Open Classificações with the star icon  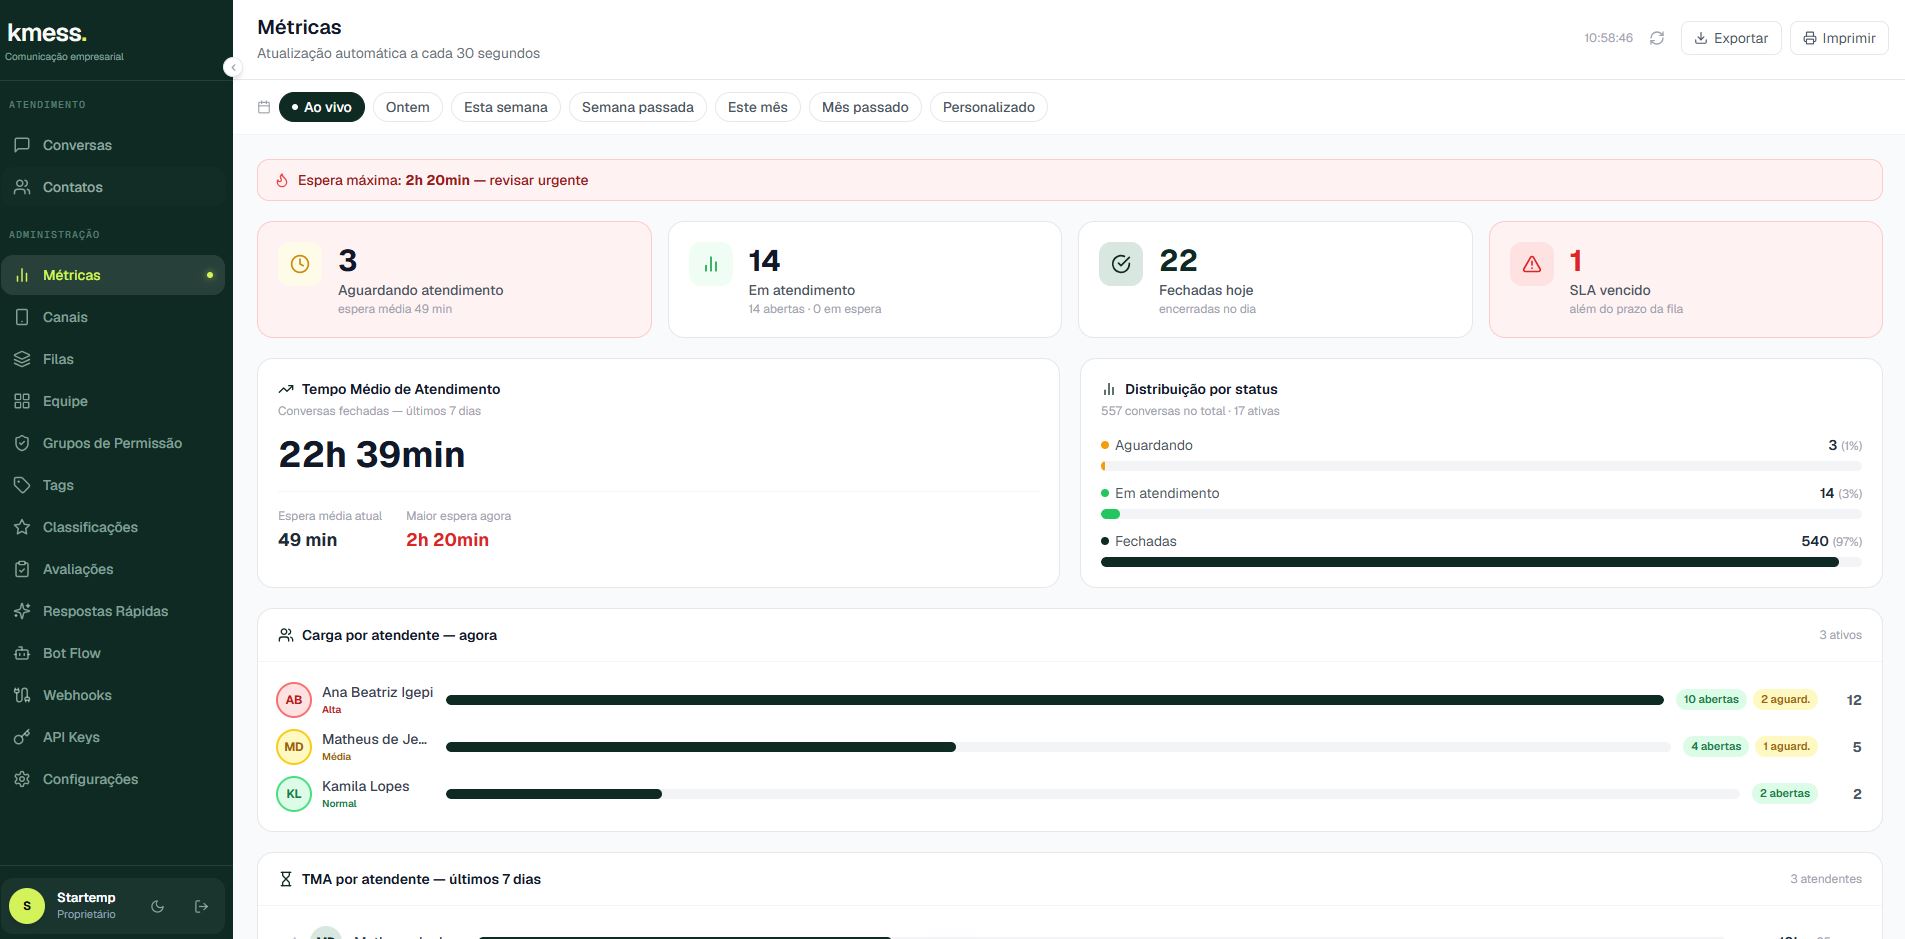pos(112,527)
